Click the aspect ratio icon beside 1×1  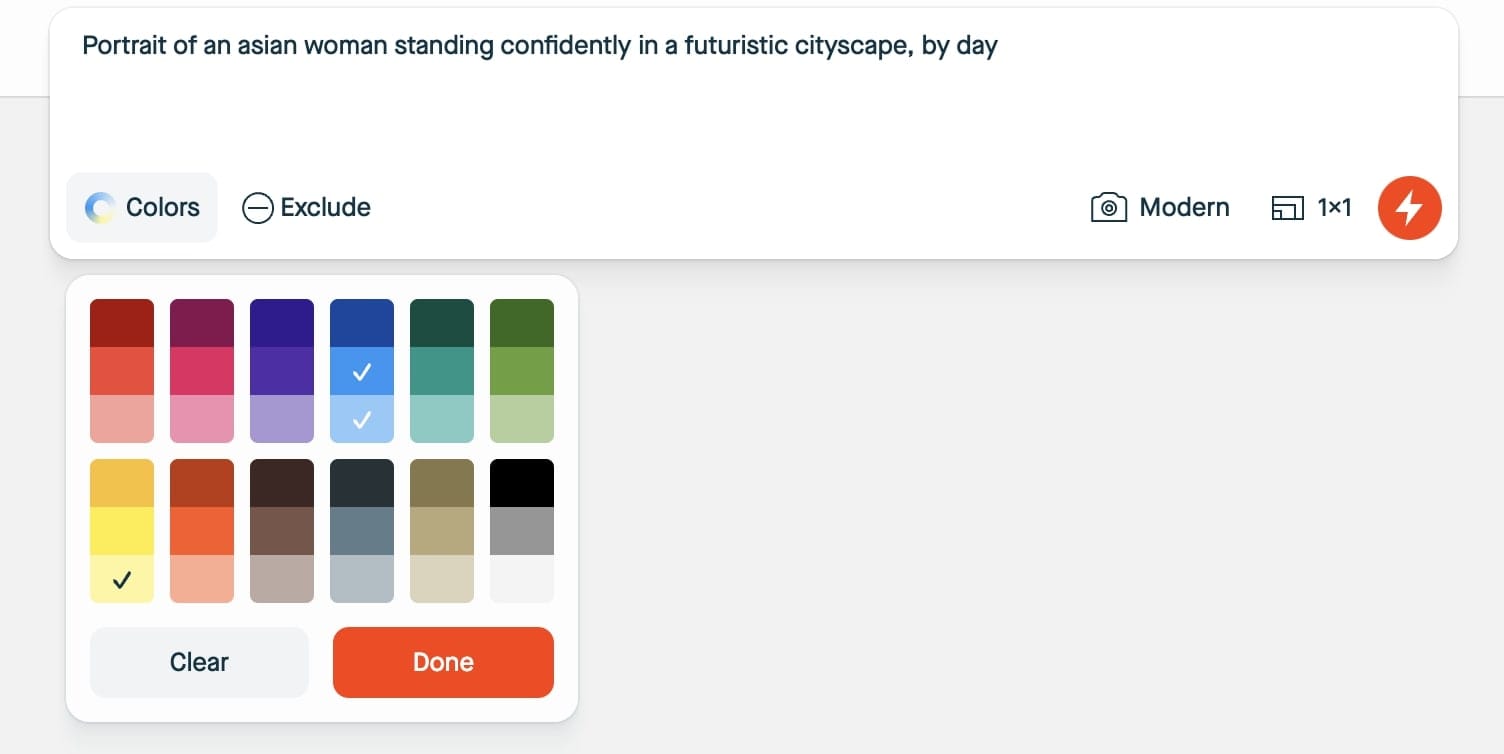1288,208
